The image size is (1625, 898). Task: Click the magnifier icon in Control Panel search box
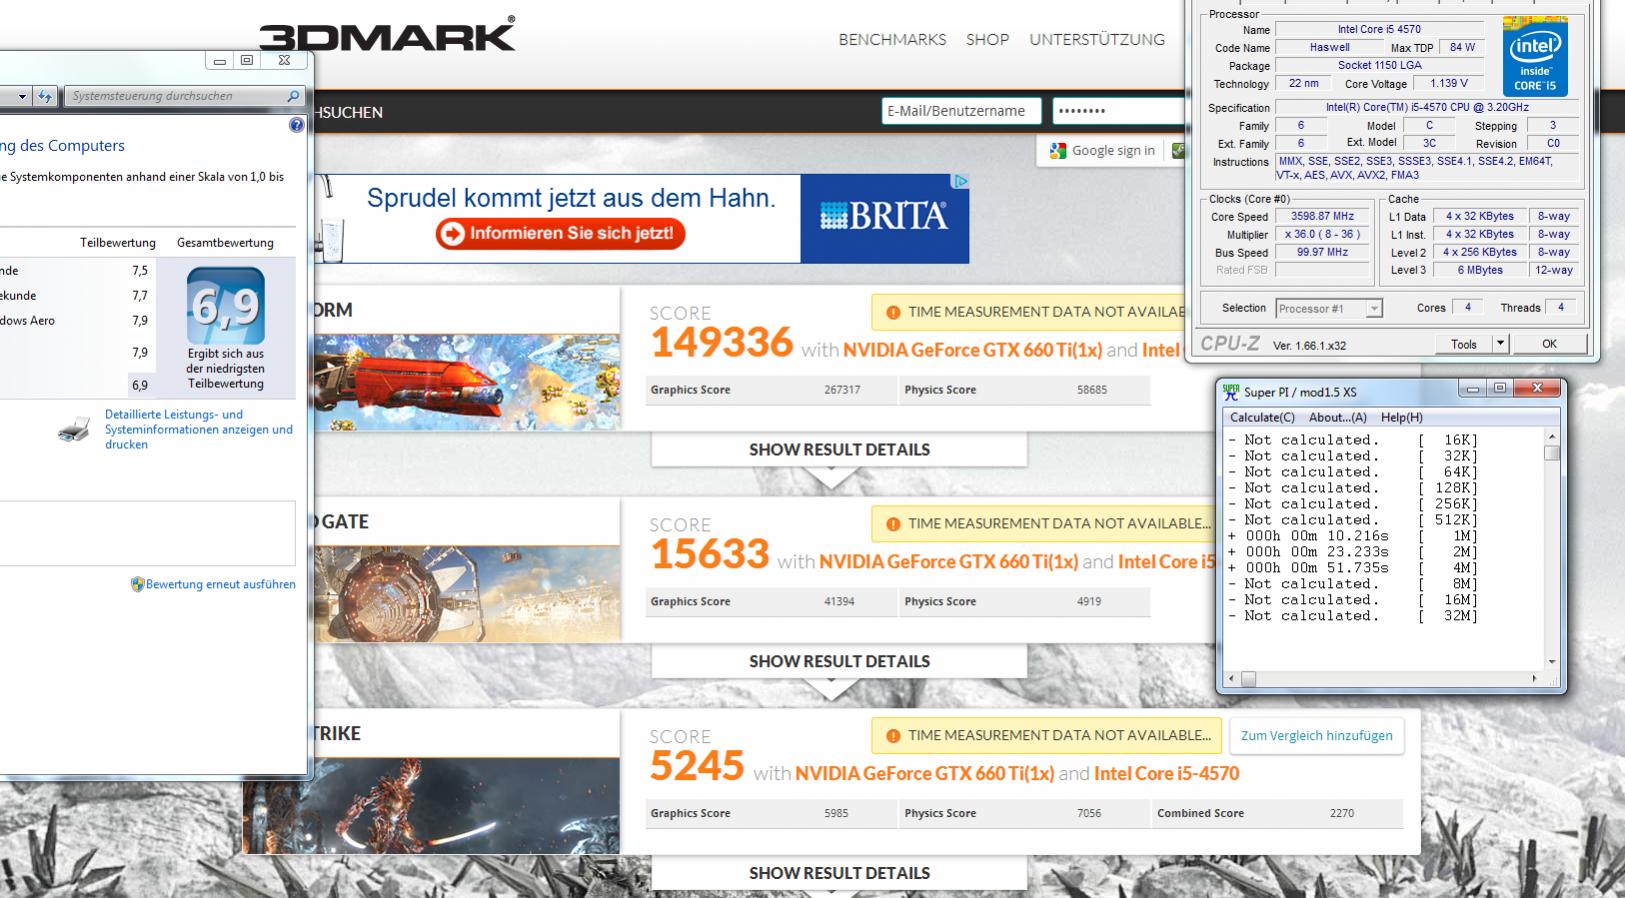[293, 96]
